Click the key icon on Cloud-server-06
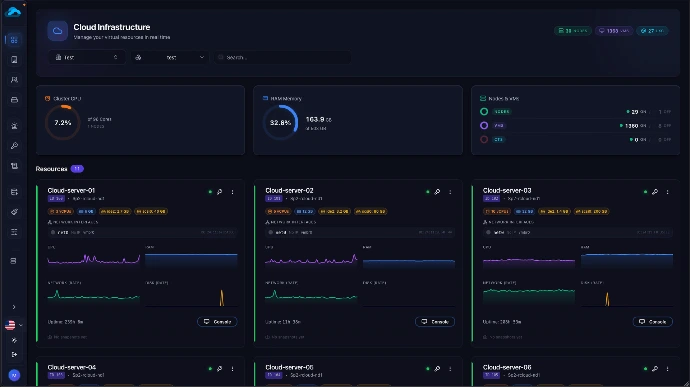The width and height of the screenshot is (690, 387). click(655, 369)
